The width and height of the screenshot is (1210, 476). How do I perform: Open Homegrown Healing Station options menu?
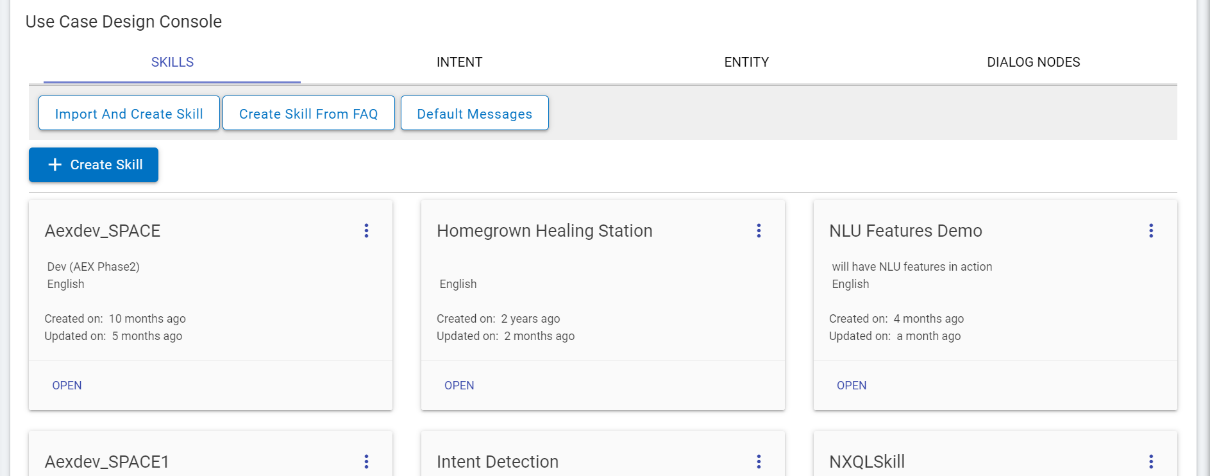click(x=758, y=231)
